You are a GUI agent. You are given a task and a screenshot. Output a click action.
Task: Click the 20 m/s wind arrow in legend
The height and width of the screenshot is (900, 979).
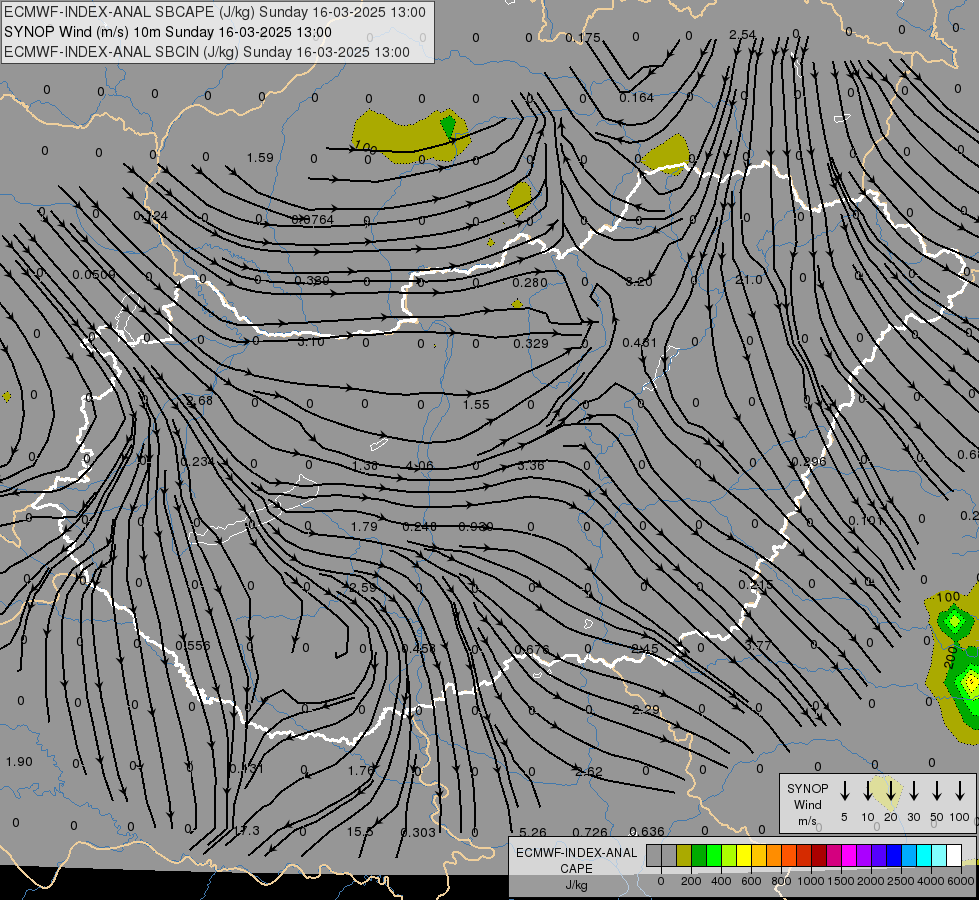(890, 791)
